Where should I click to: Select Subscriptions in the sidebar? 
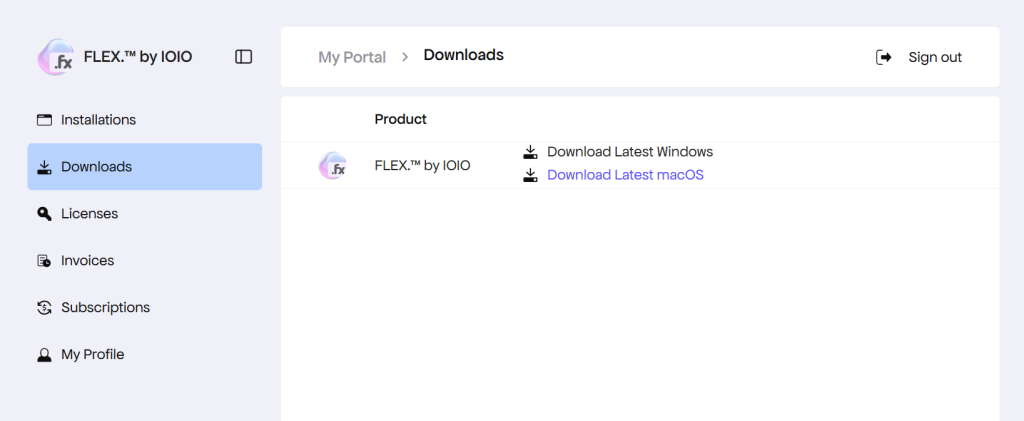pyautogui.click(x=105, y=308)
